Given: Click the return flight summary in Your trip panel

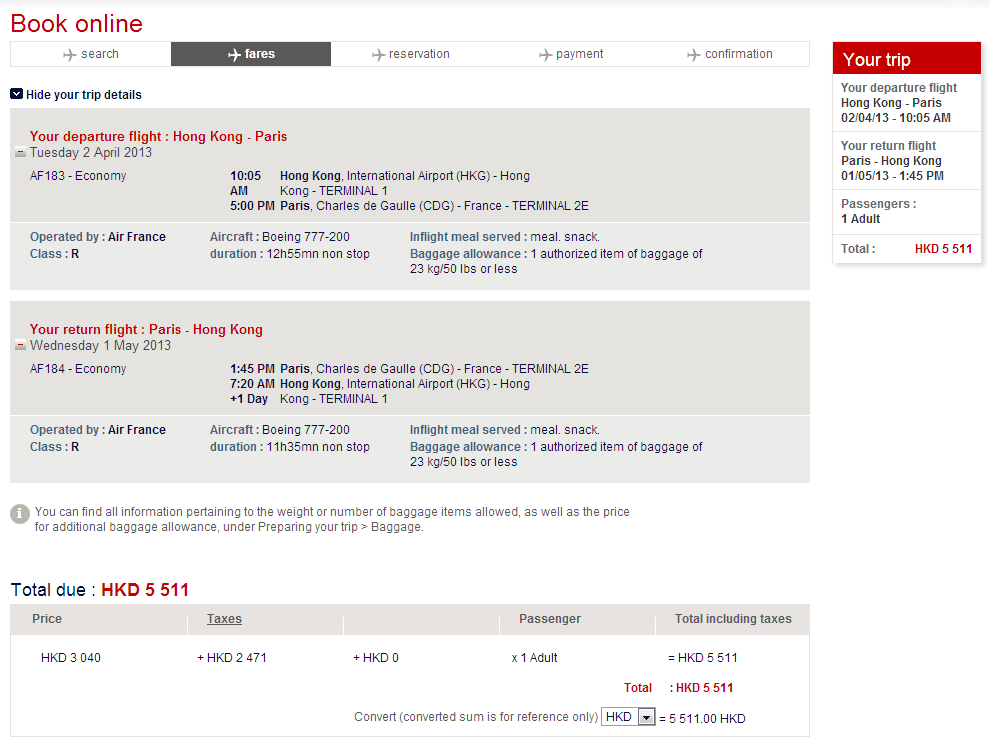Looking at the screenshot, I should click(x=892, y=161).
